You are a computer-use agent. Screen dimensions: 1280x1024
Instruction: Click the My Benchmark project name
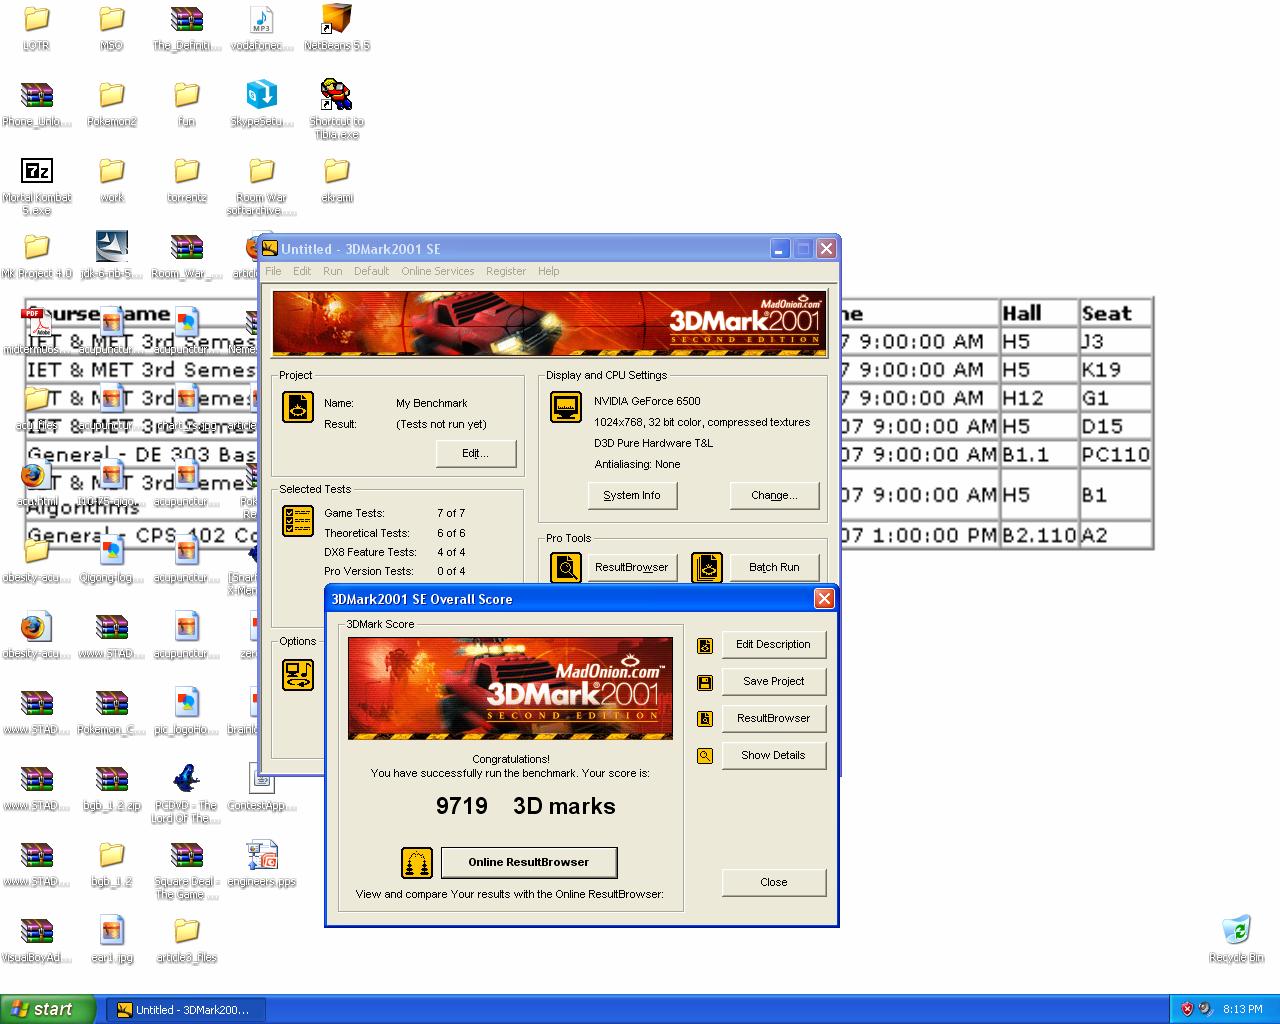point(432,404)
